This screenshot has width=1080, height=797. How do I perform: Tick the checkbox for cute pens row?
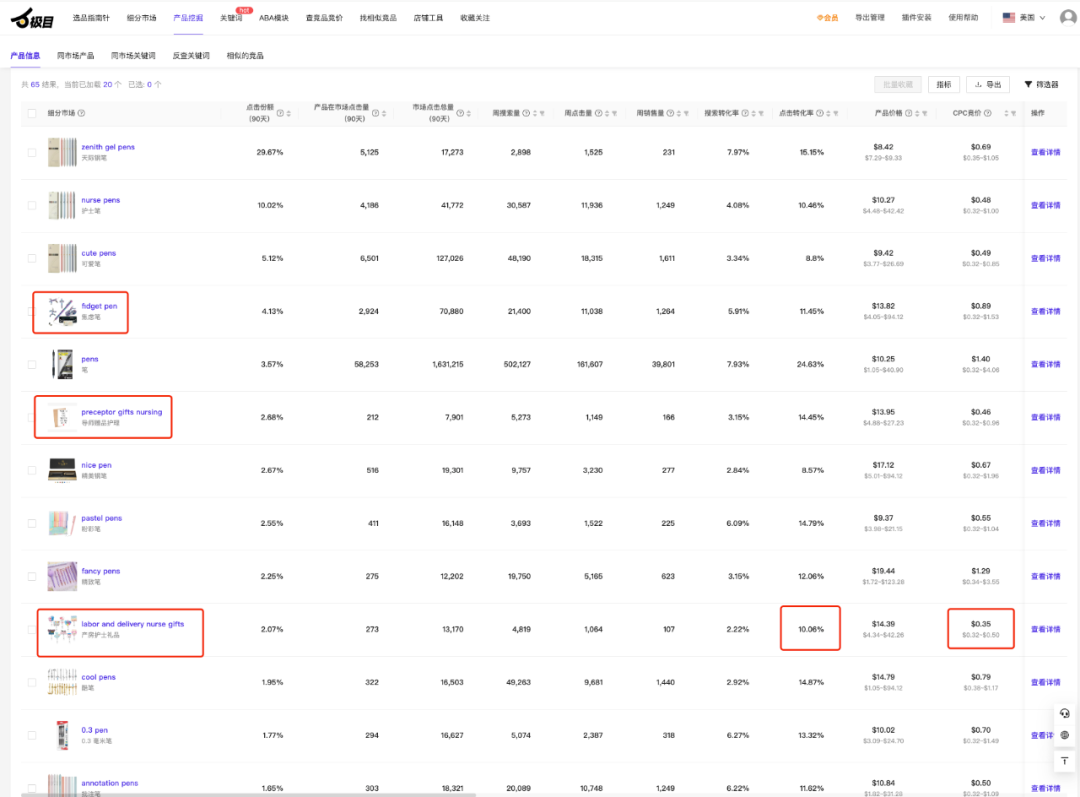[x=32, y=258]
